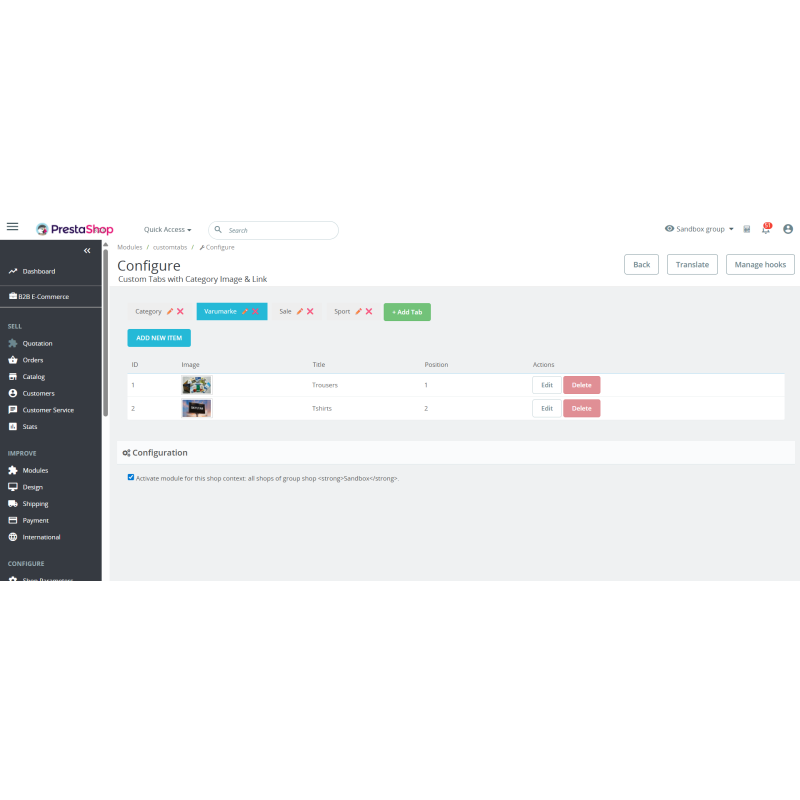
Task: Click the Manage hooks button
Action: pyautogui.click(x=760, y=264)
